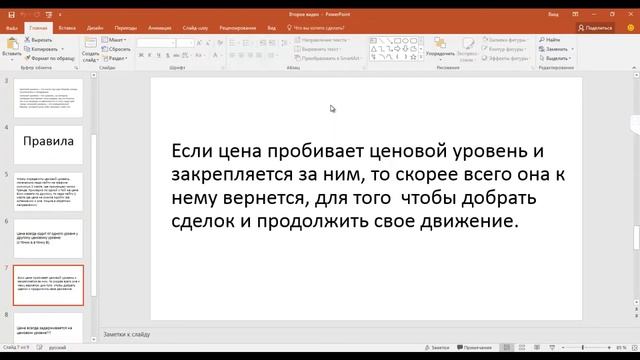Toggle text shadow (S) formatting
This screenshot has height=360, width=640.
[x=168, y=55]
